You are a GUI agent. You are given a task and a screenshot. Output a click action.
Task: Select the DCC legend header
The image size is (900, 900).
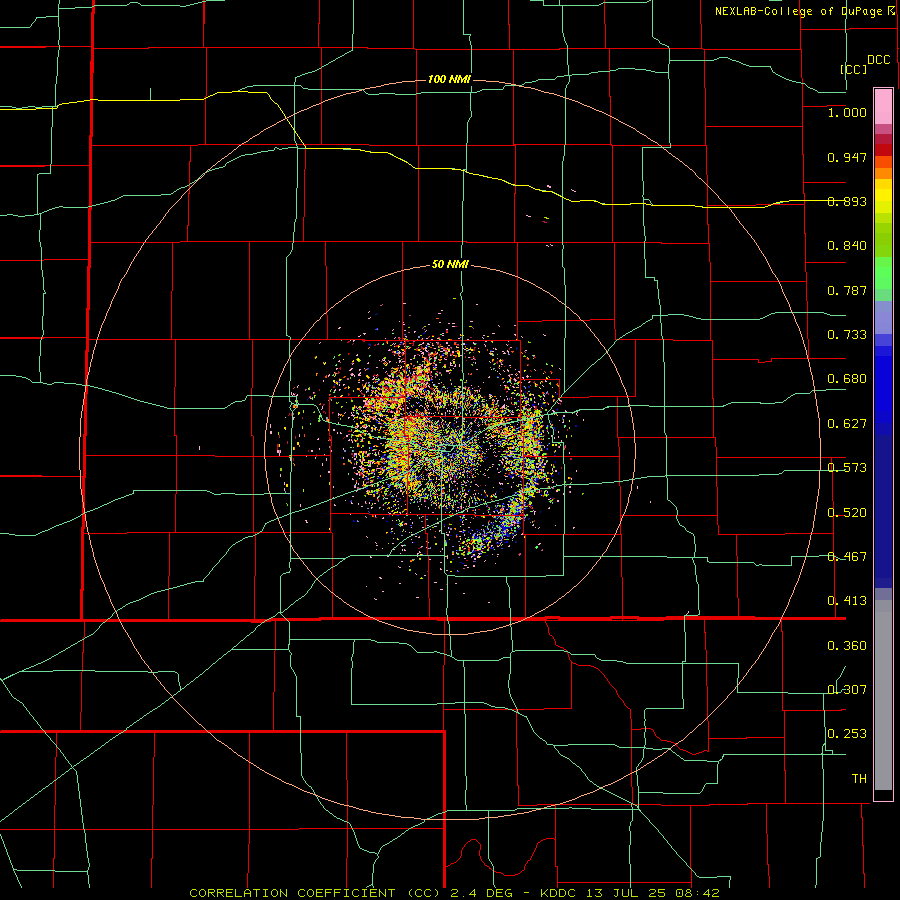click(879, 60)
